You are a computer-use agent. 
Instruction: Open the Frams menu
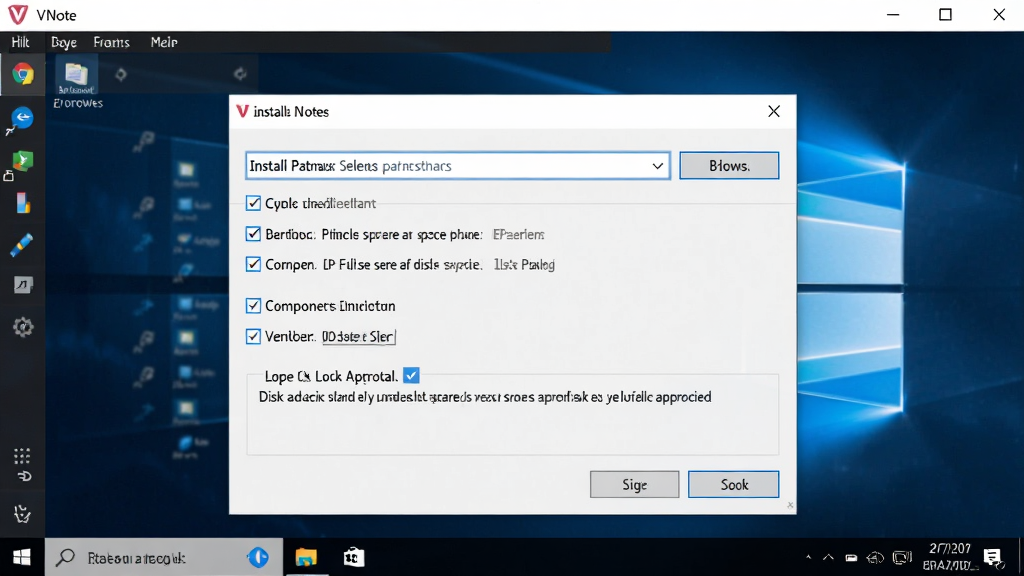point(112,42)
